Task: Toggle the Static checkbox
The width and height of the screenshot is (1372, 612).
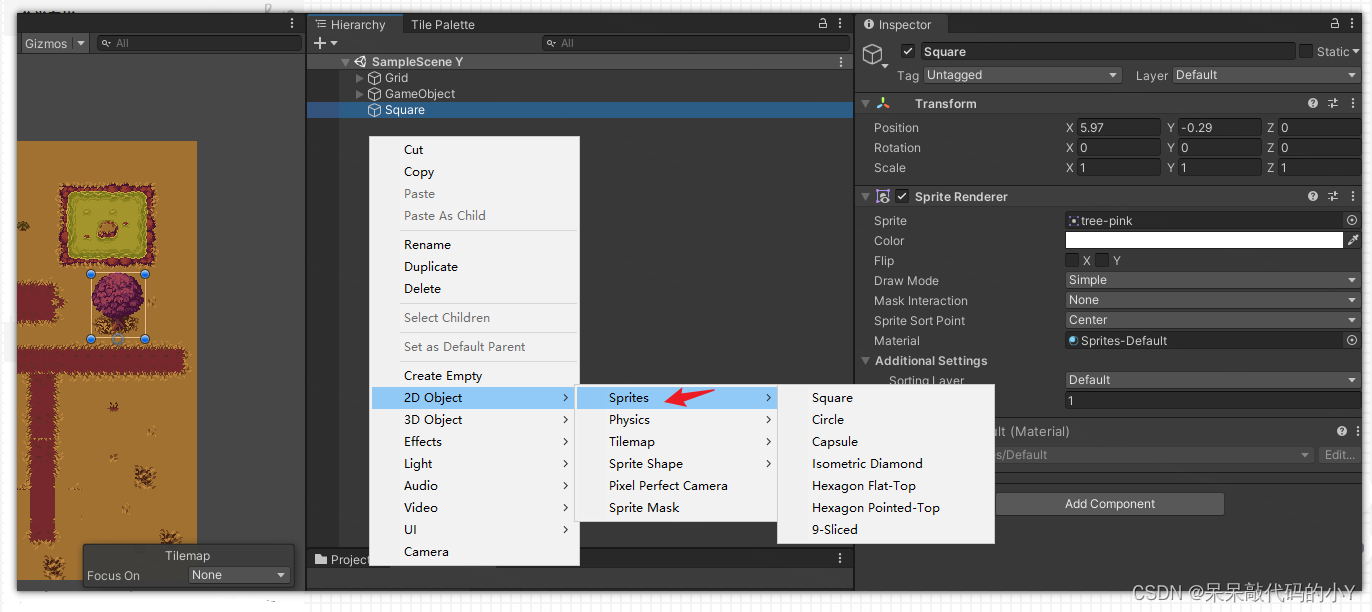Action: click(x=1306, y=51)
